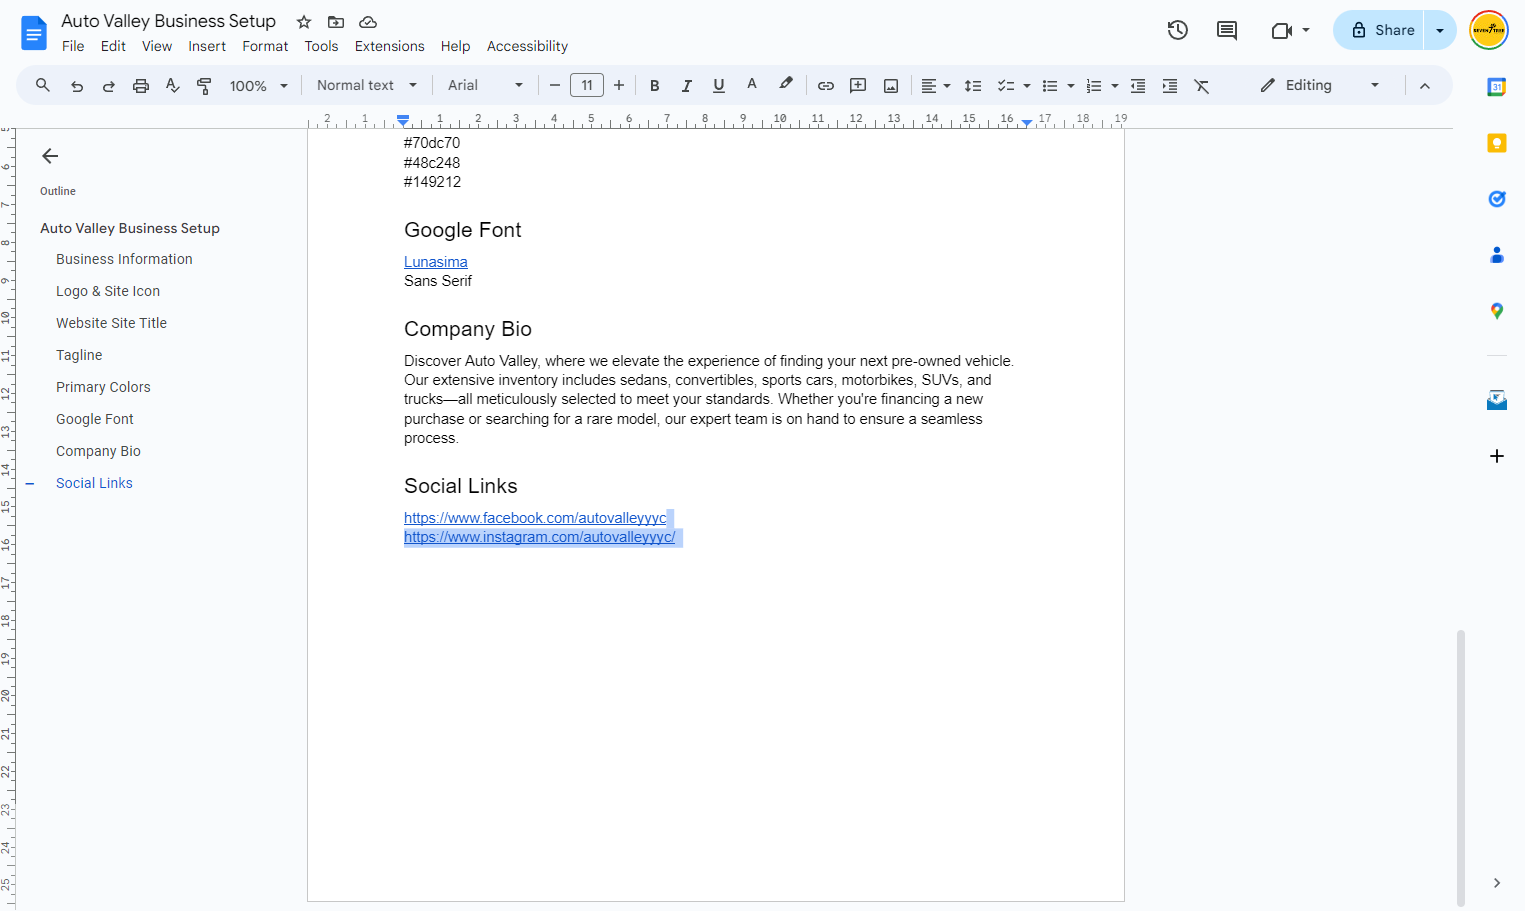Toggle italic formatting
Image resolution: width=1525 pixels, height=911 pixels.
(x=687, y=86)
